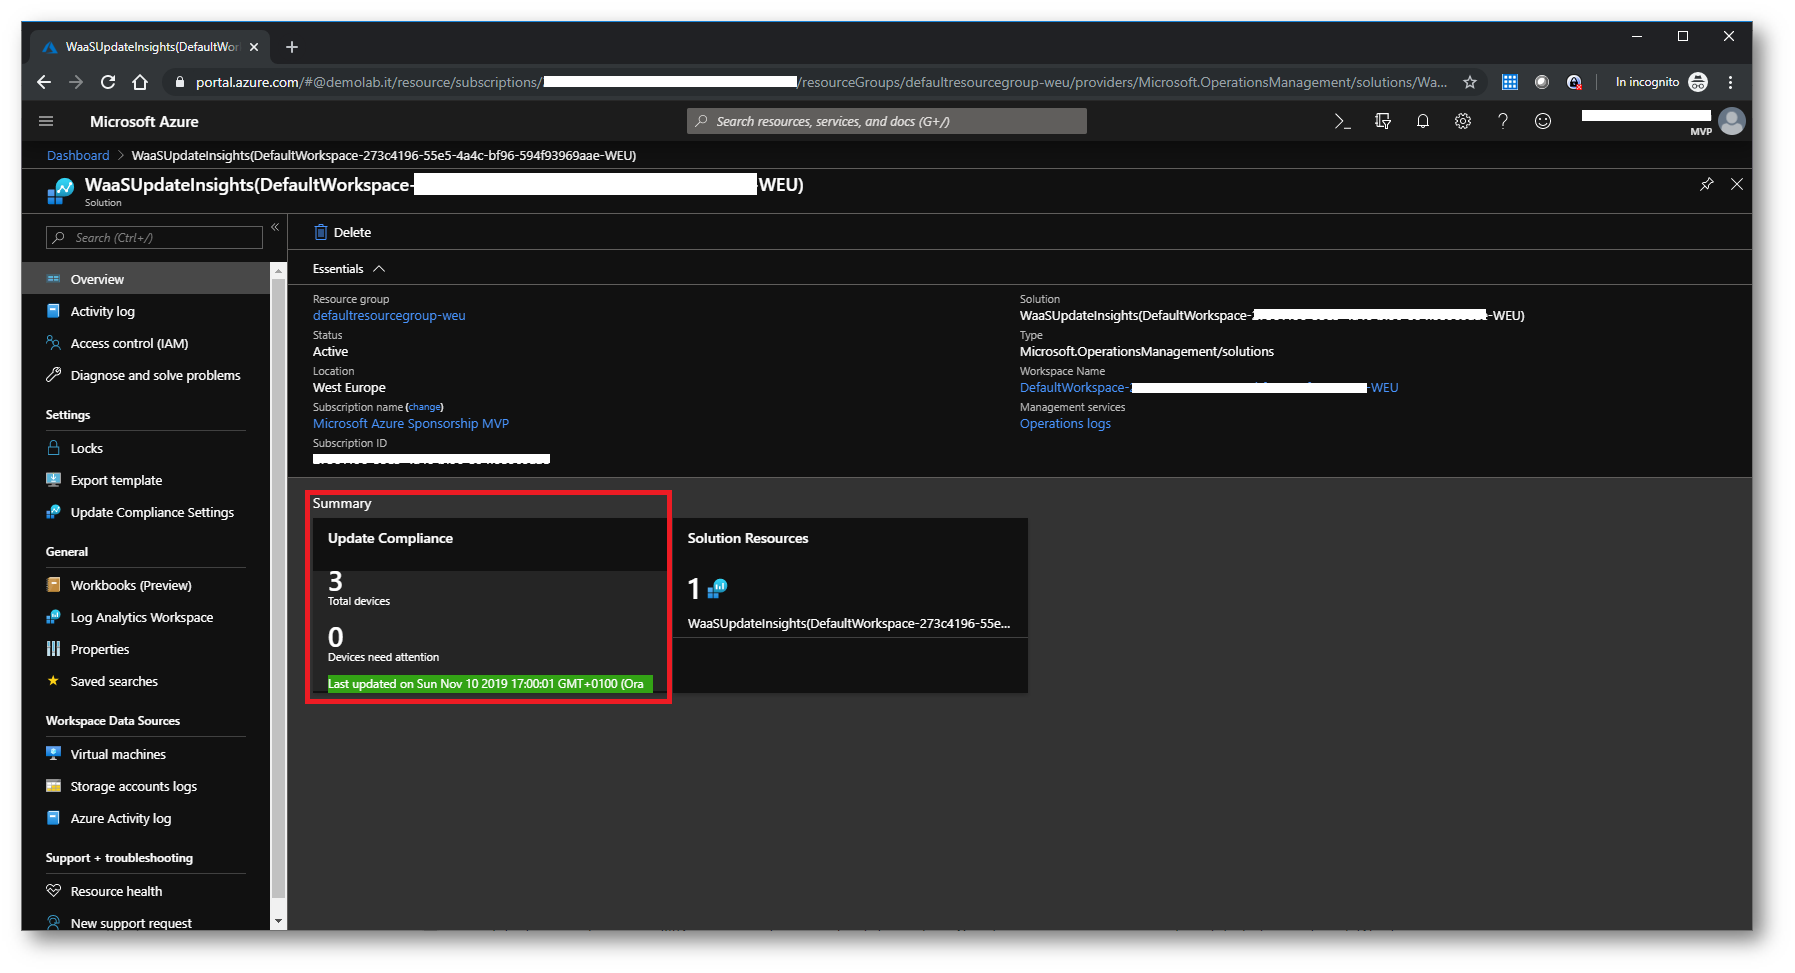Reload the page
This screenshot has width=1795, height=973.
click(108, 82)
